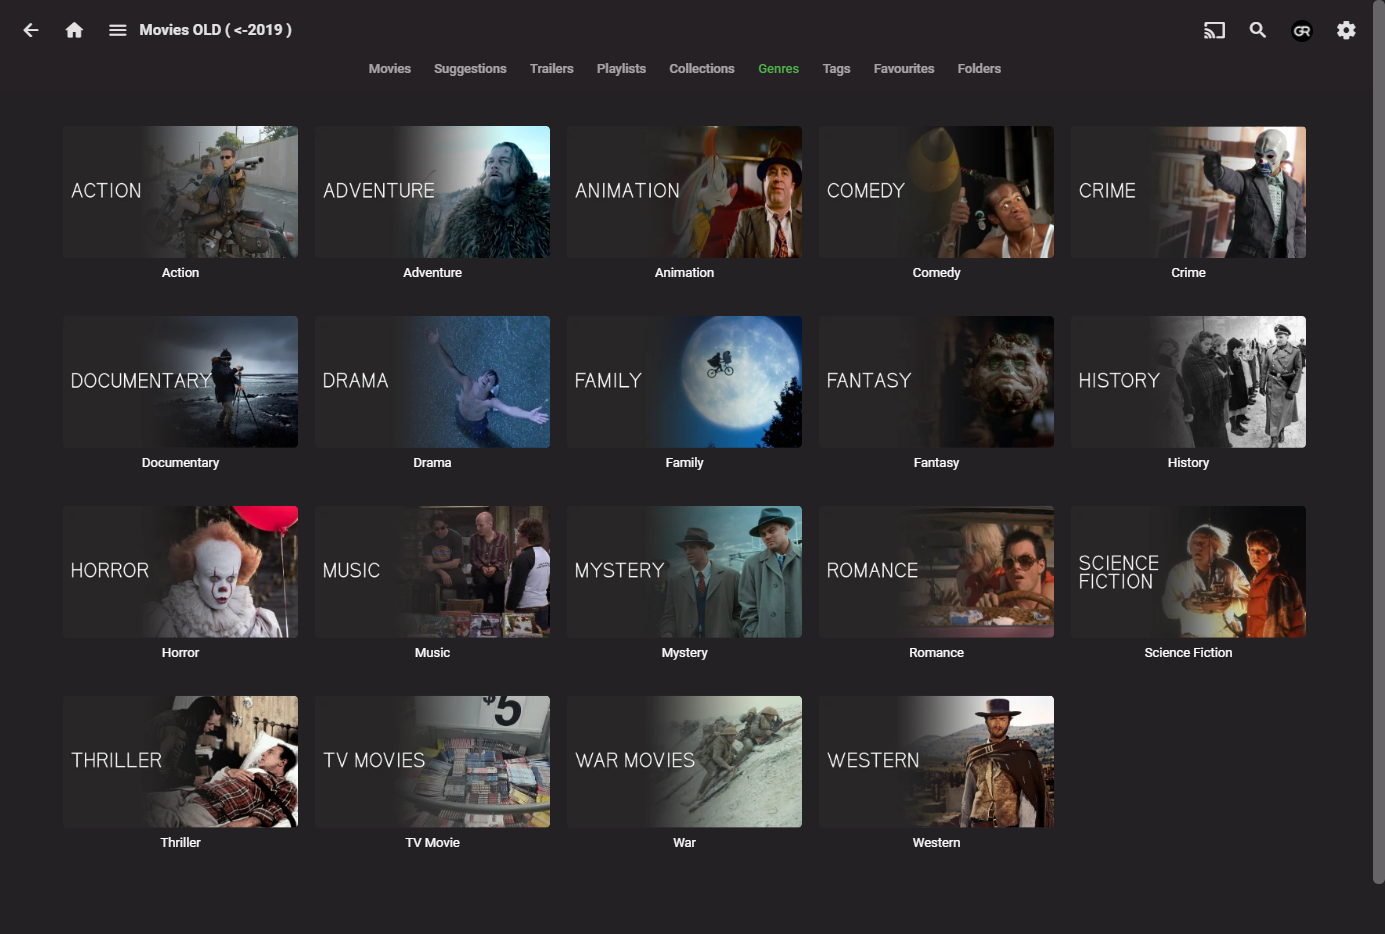Click the "History" caption below its card
Image resolution: width=1385 pixels, height=934 pixels.
point(1188,463)
